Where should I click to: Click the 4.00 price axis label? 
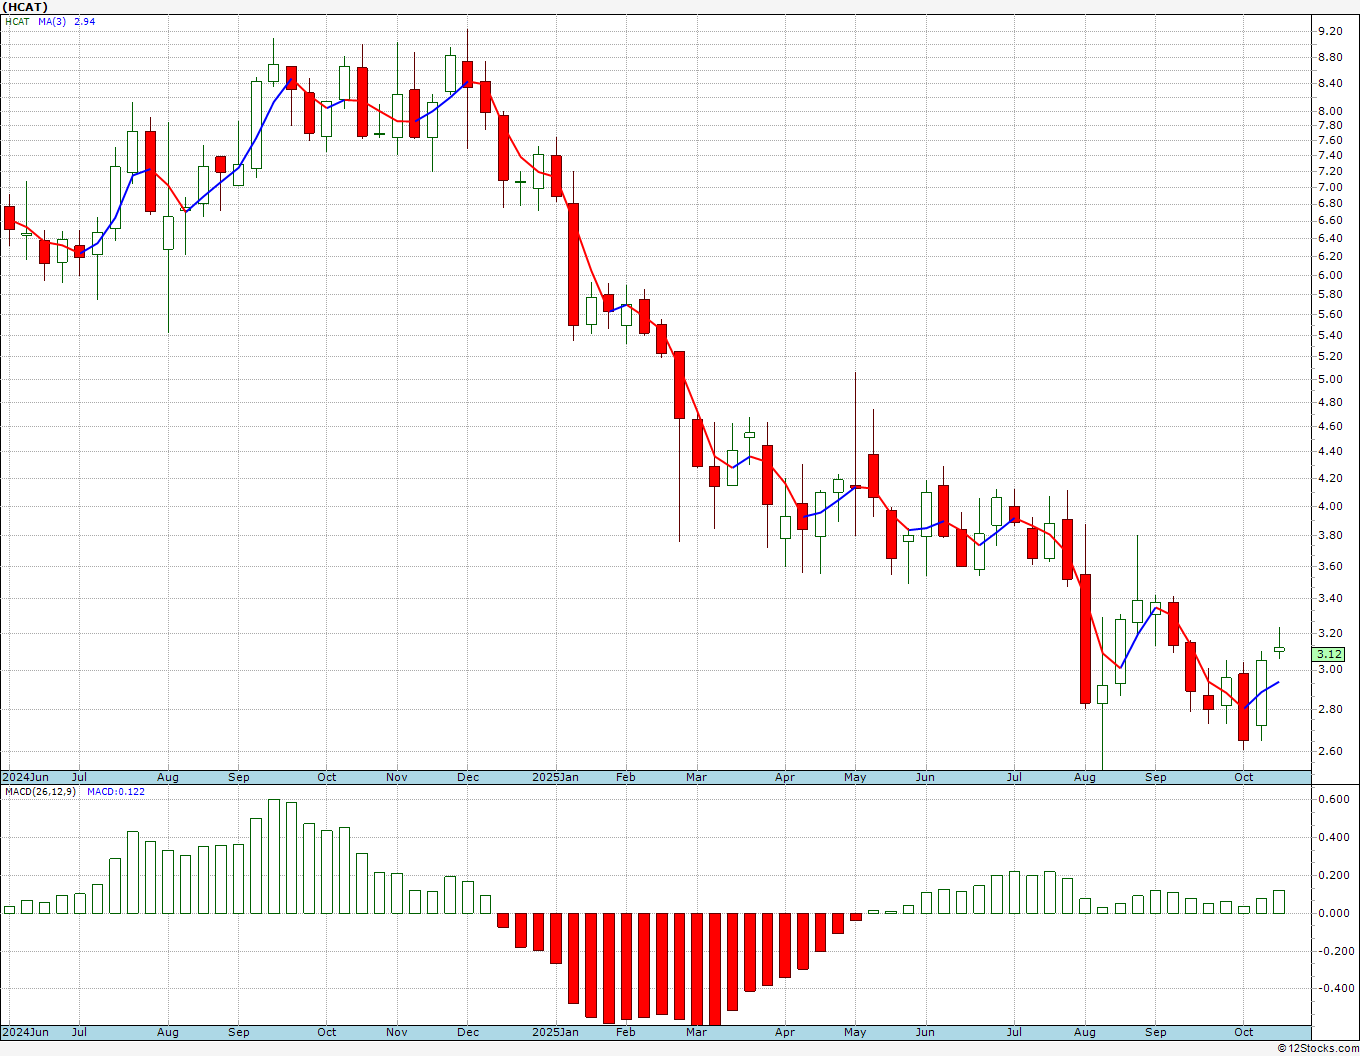(1330, 506)
